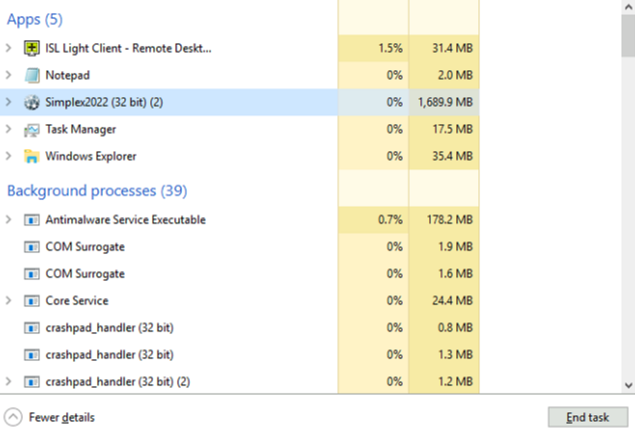This screenshot has width=635, height=435.
Task: Expand the Simplex2022 (32 bit) group
Action: 9,102
